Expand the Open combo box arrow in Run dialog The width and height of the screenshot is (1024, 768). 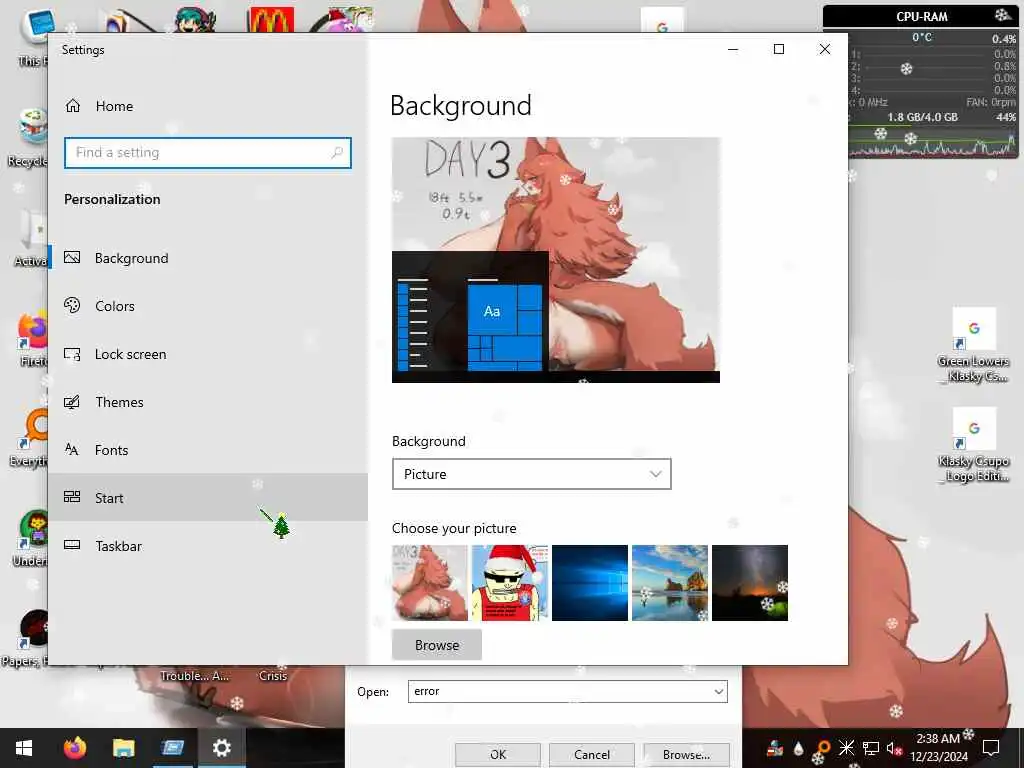718,691
